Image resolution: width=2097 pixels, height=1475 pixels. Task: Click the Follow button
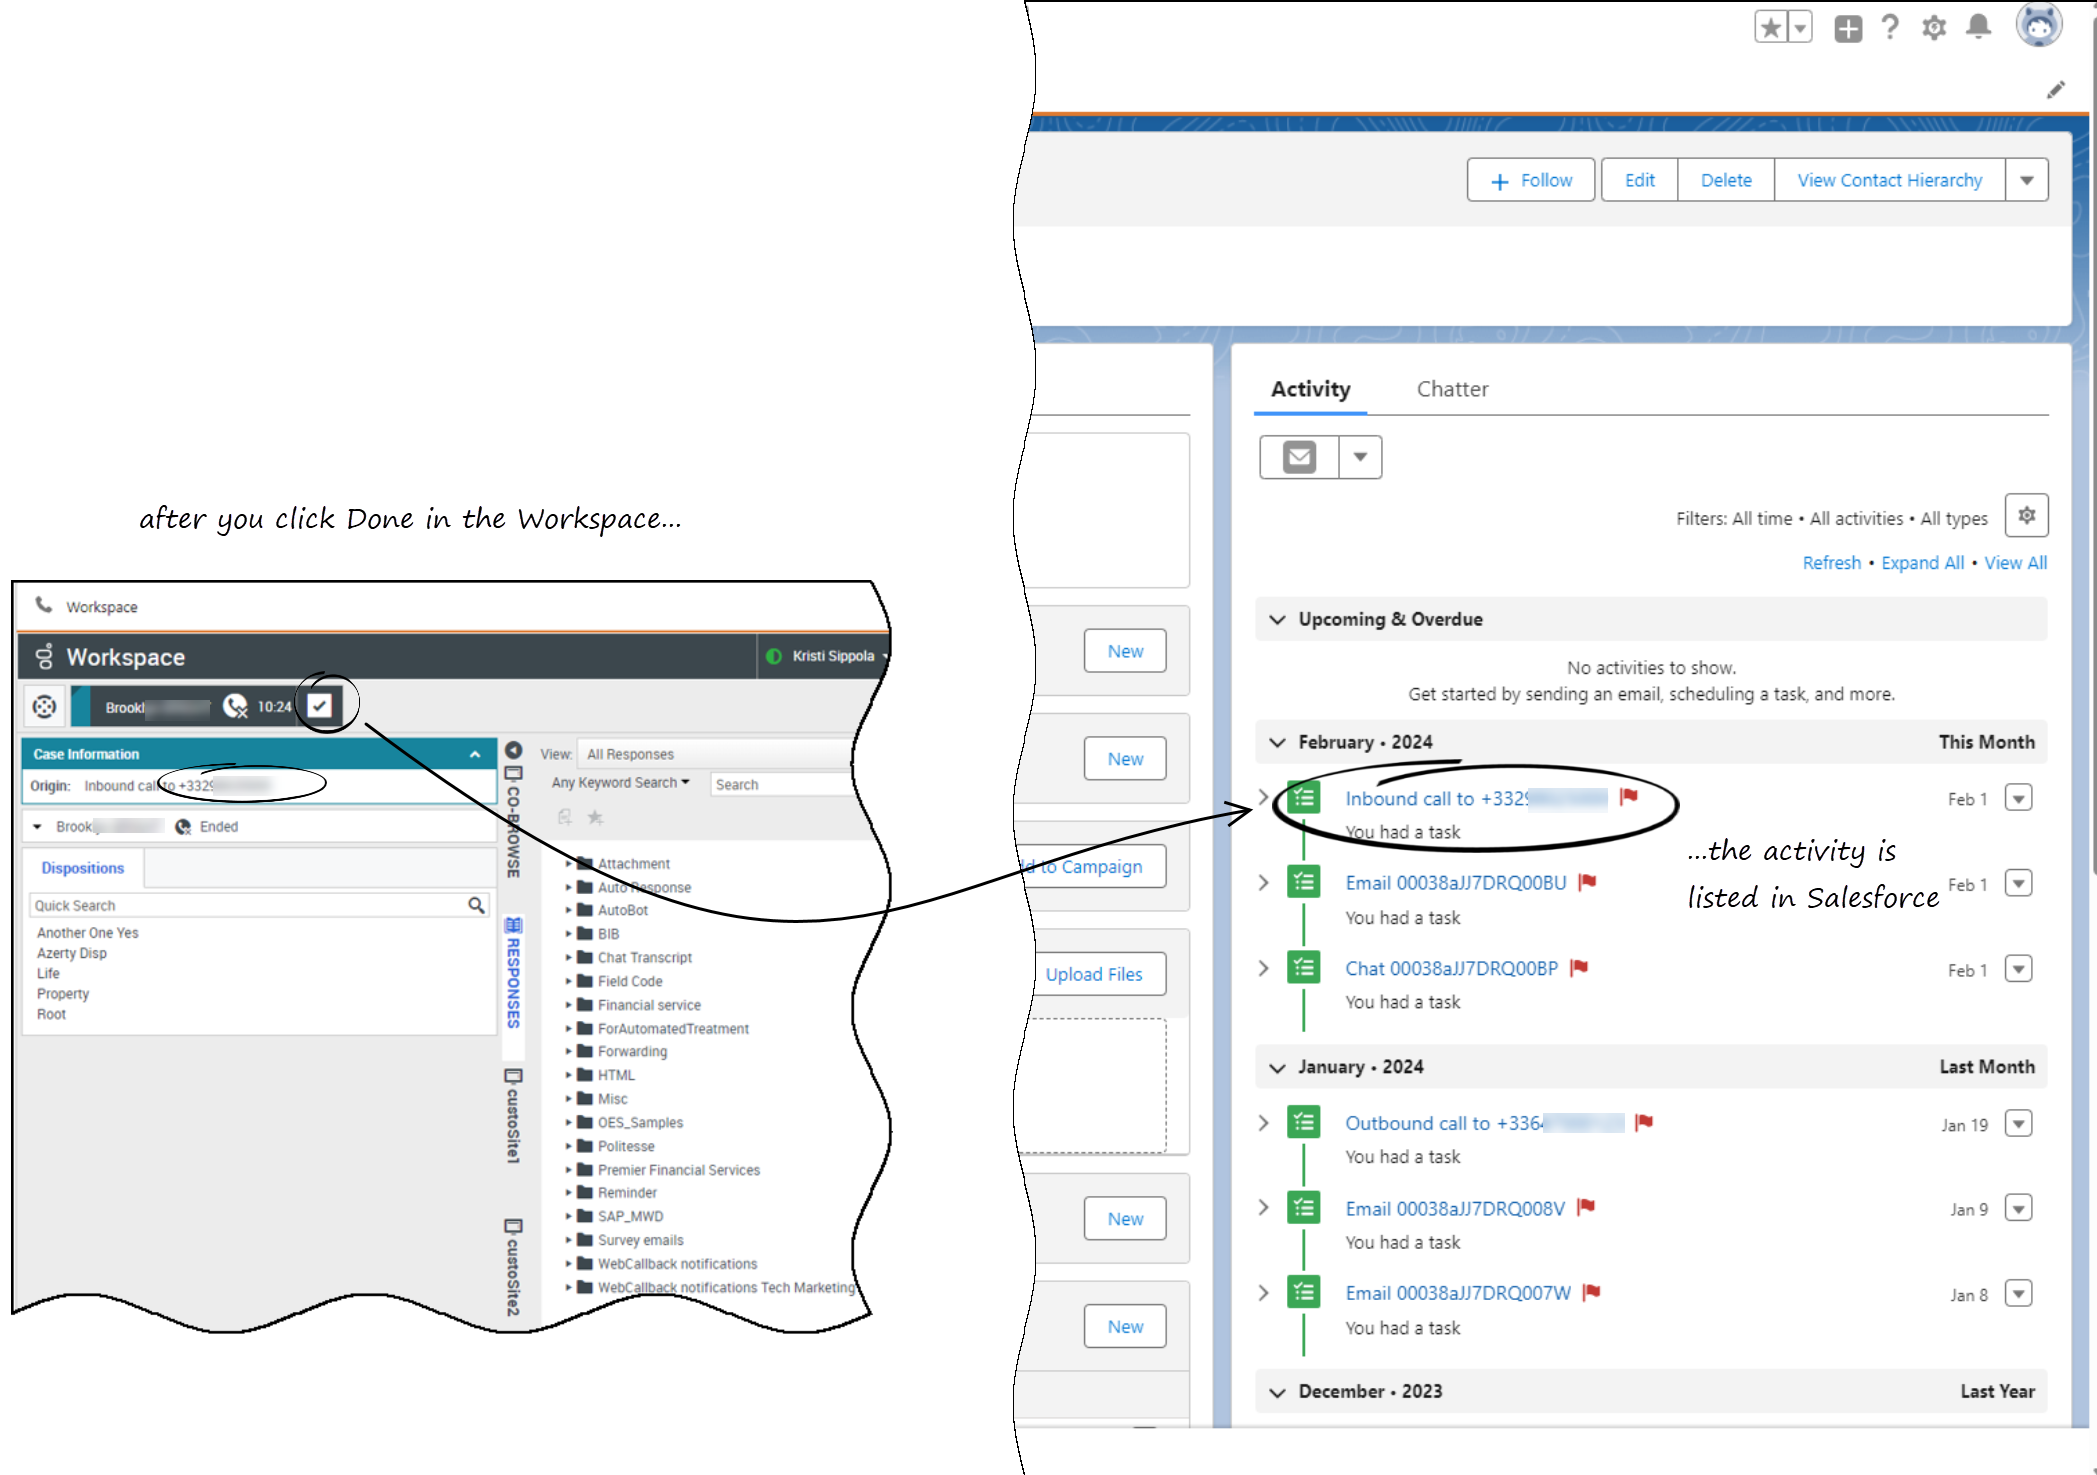tap(1531, 180)
